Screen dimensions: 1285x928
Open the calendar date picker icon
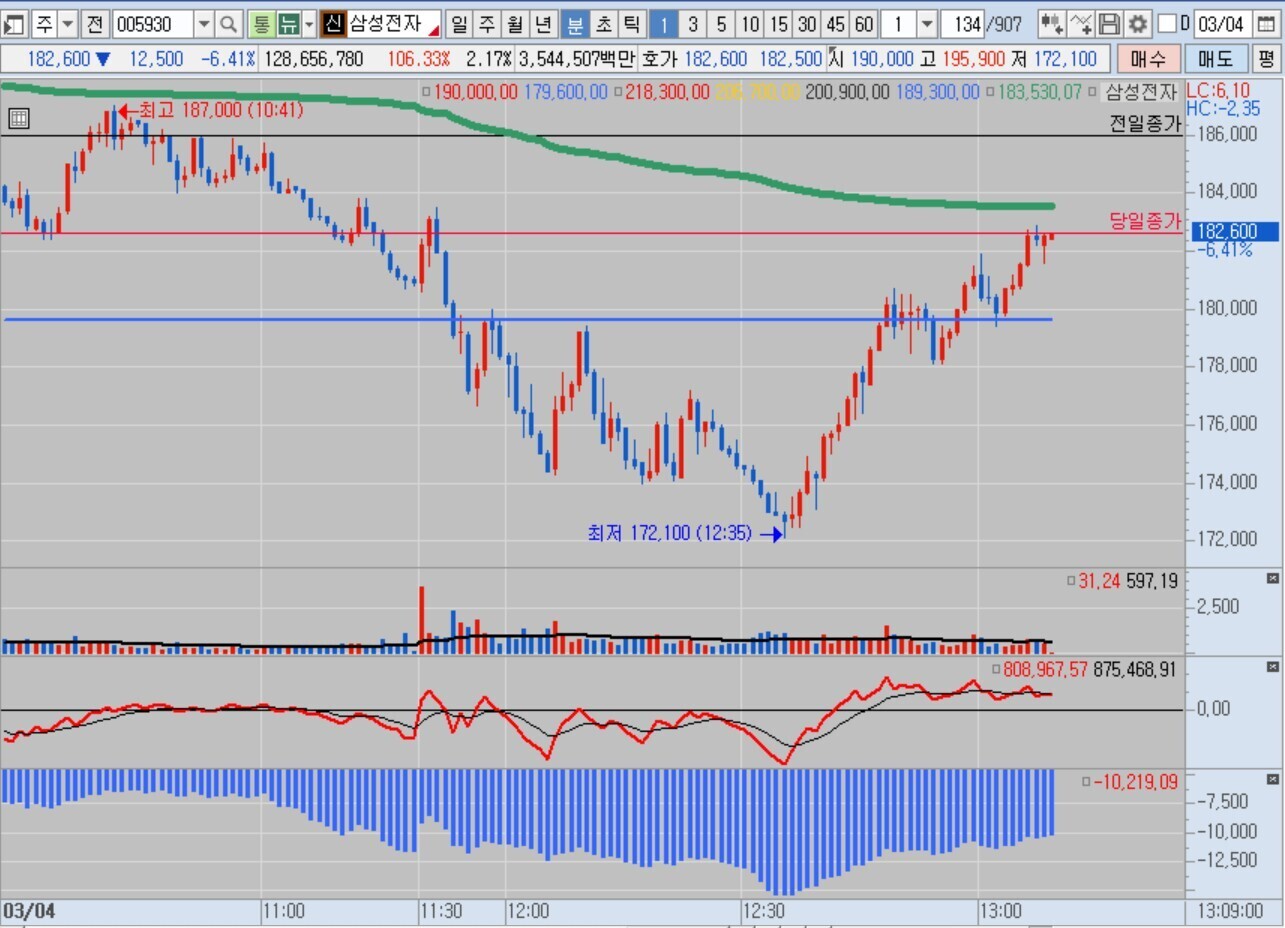(1264, 24)
